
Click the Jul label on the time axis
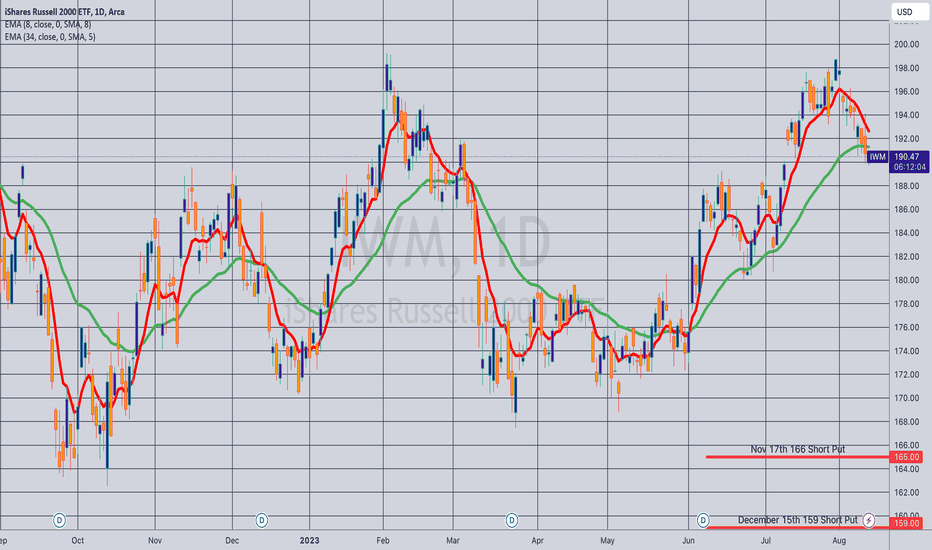(x=766, y=540)
